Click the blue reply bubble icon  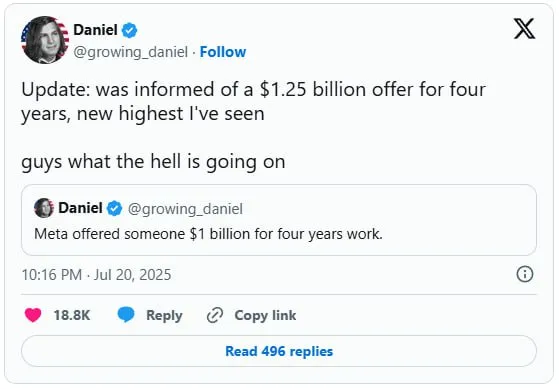(126, 315)
